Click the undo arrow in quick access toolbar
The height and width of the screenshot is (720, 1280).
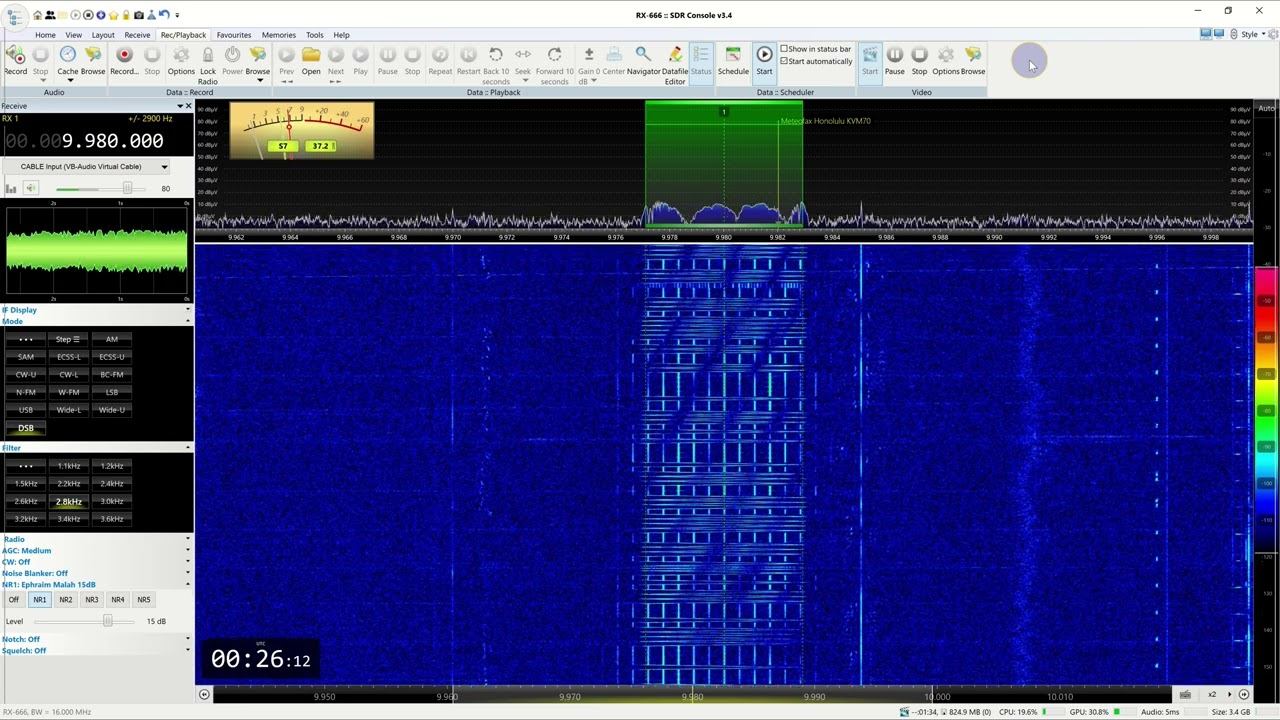tap(164, 15)
